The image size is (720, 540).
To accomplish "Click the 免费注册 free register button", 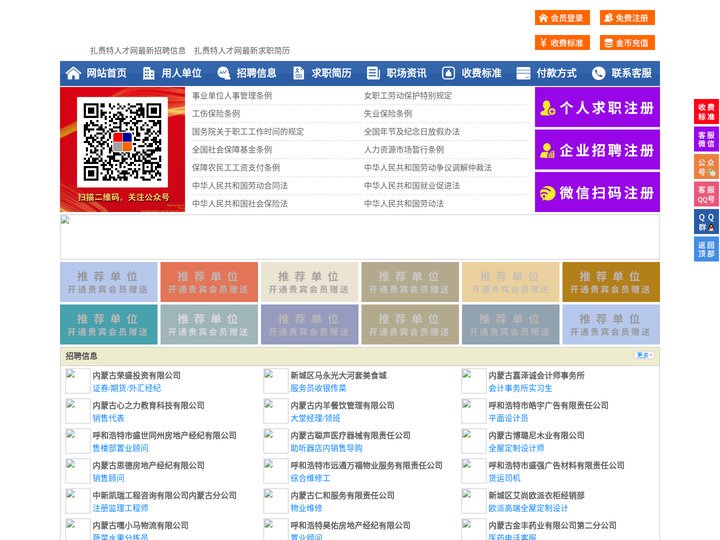I will pos(627,18).
